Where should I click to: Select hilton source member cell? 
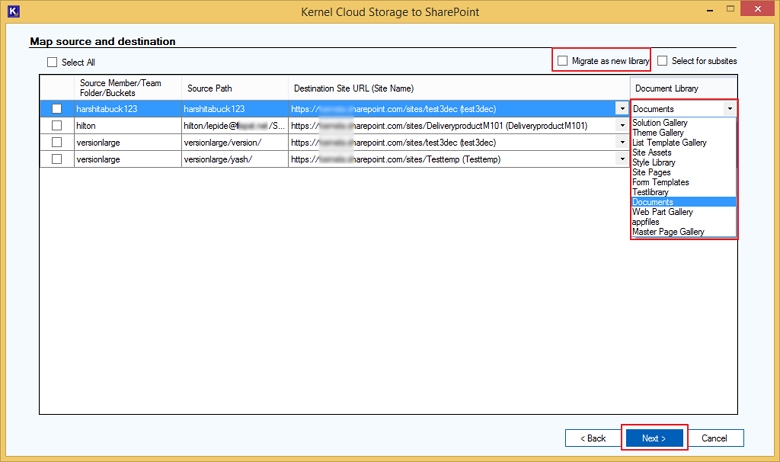coord(128,126)
